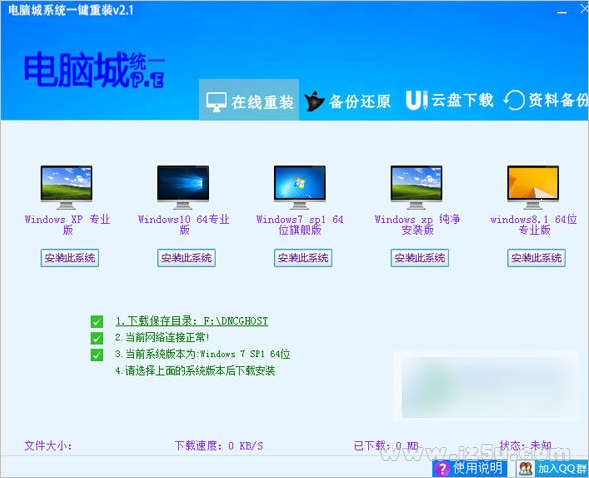Open the 云盘下载 tab

(449, 100)
